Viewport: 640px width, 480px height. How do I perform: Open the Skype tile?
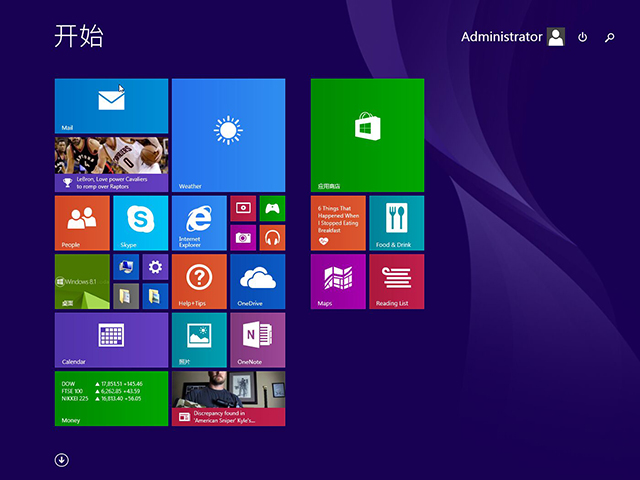(x=141, y=223)
